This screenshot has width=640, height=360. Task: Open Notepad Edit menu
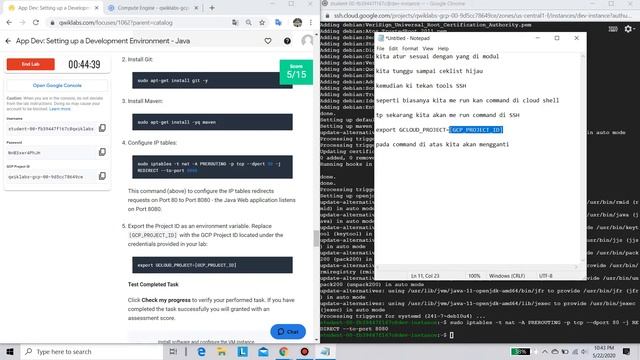point(393,48)
